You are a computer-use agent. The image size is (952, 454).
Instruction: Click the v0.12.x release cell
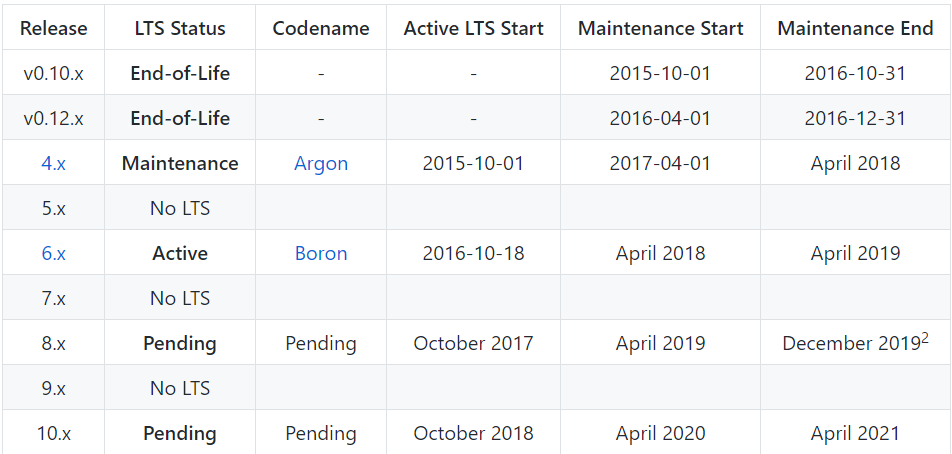pos(53,118)
